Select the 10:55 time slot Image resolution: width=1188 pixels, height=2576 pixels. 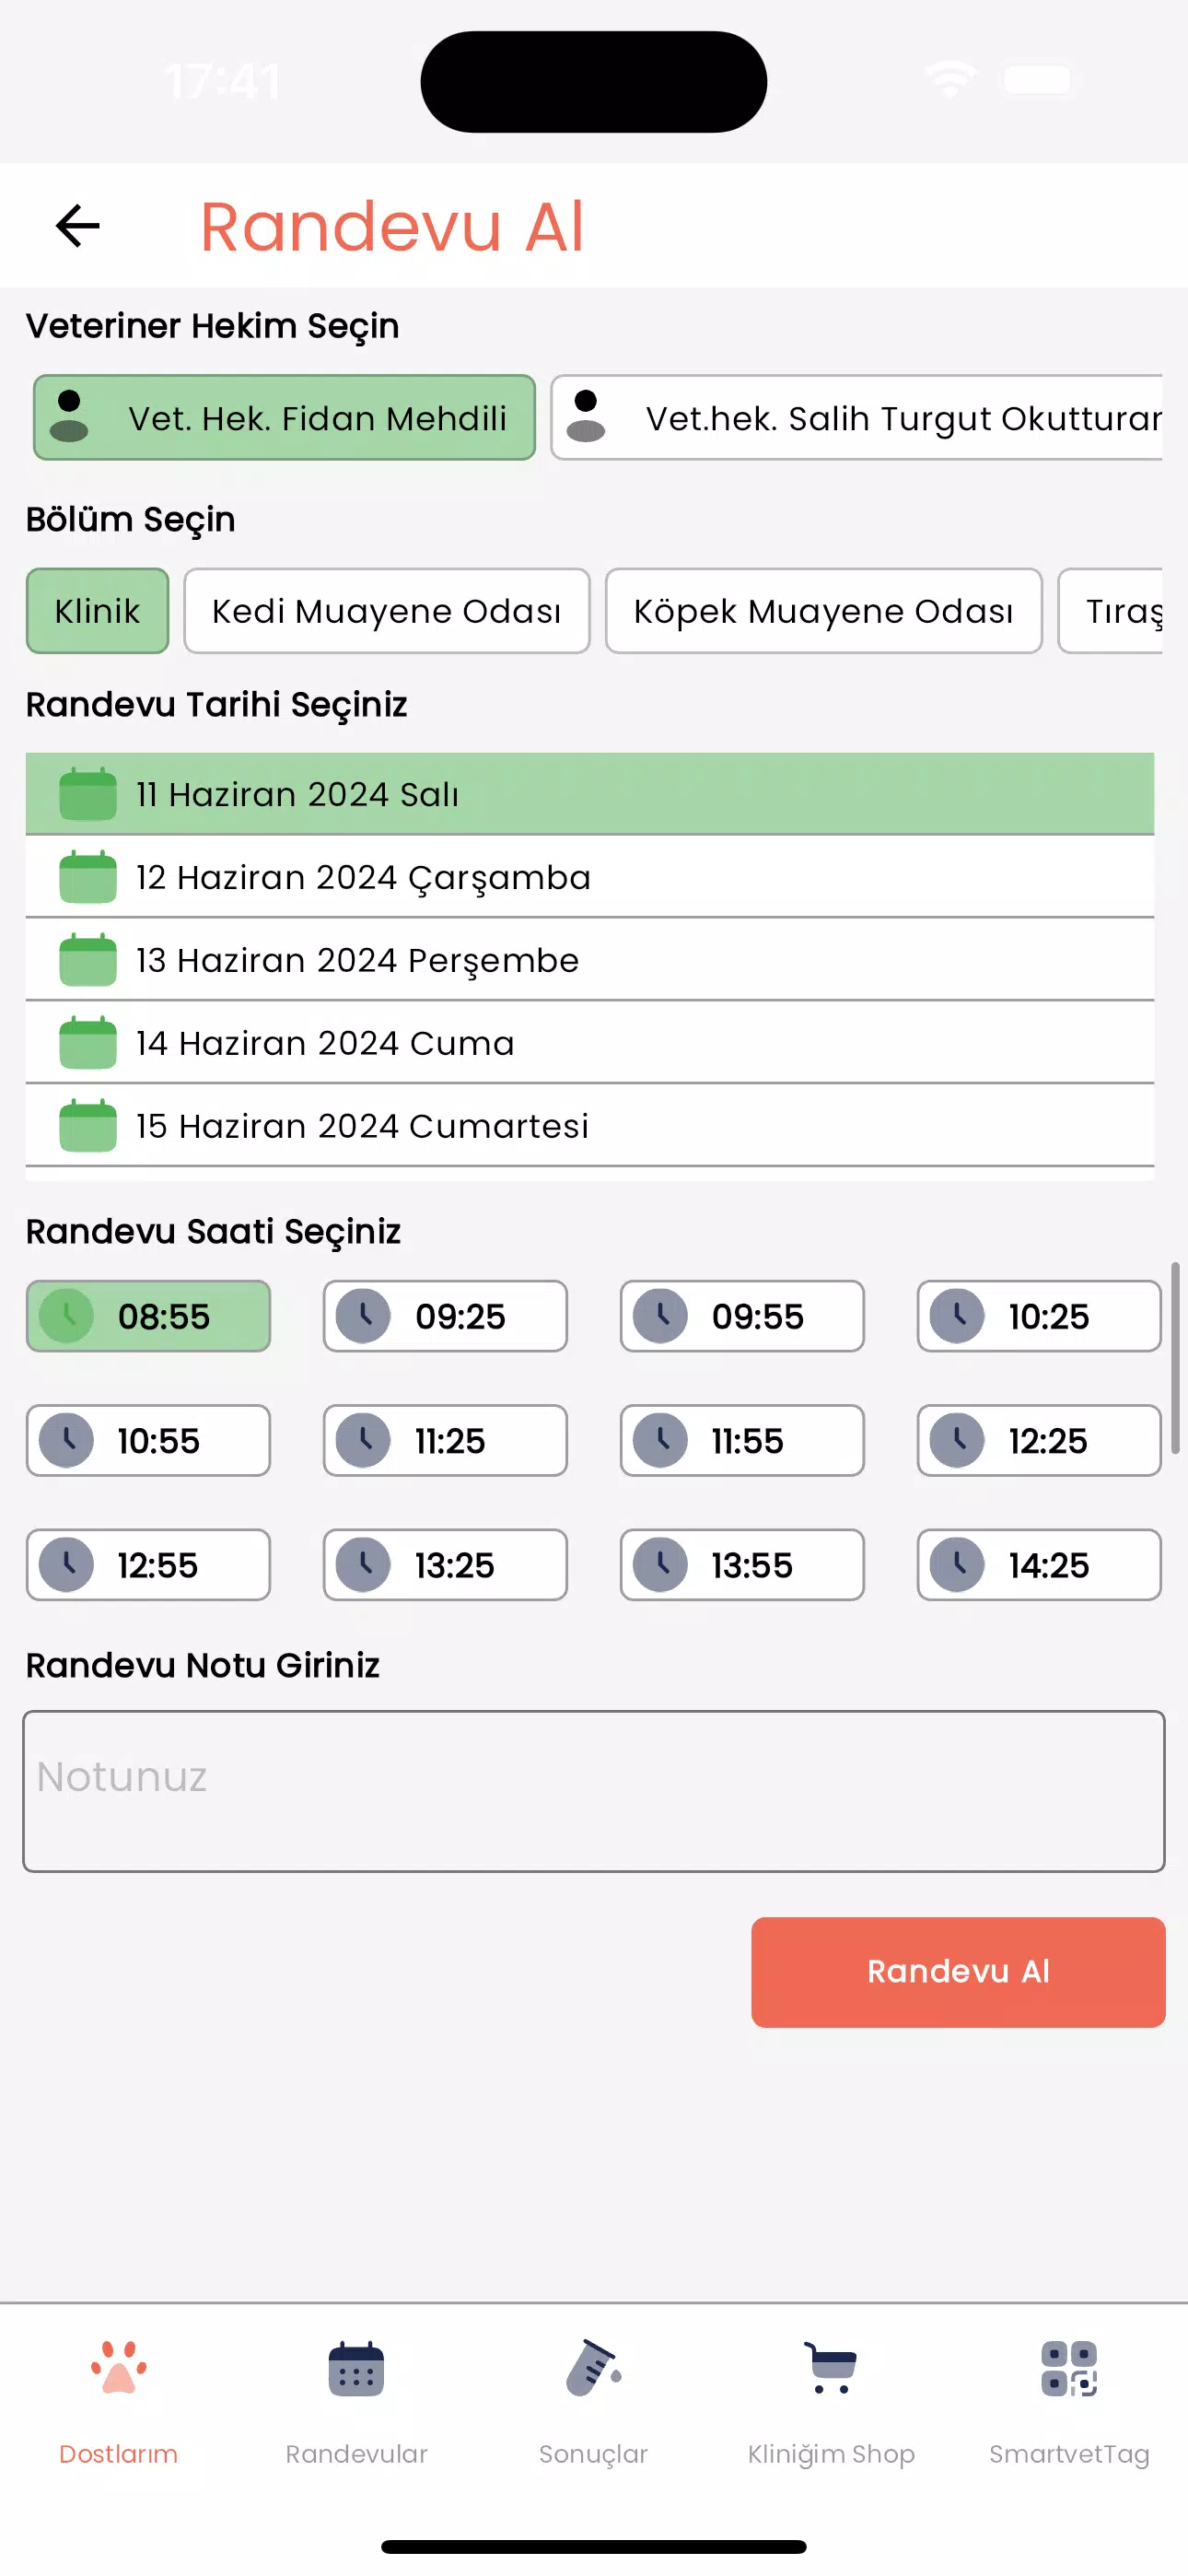148,1441
